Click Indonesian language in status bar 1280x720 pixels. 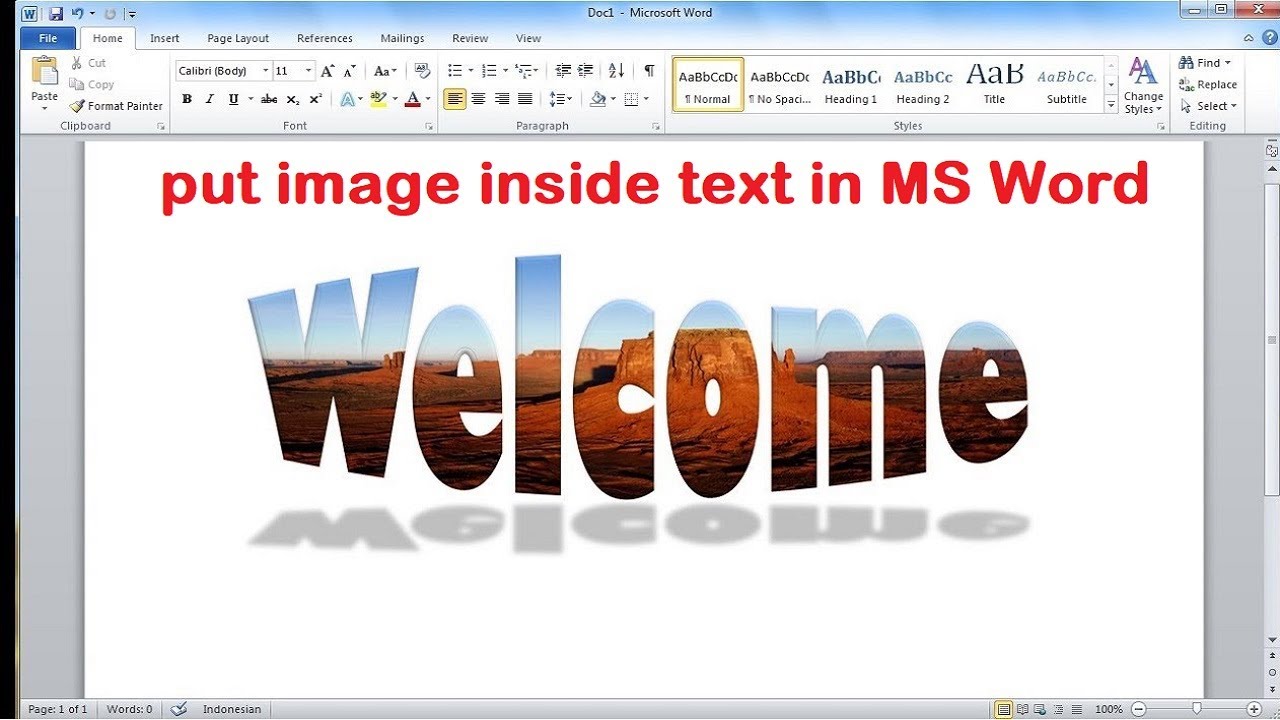click(x=232, y=709)
